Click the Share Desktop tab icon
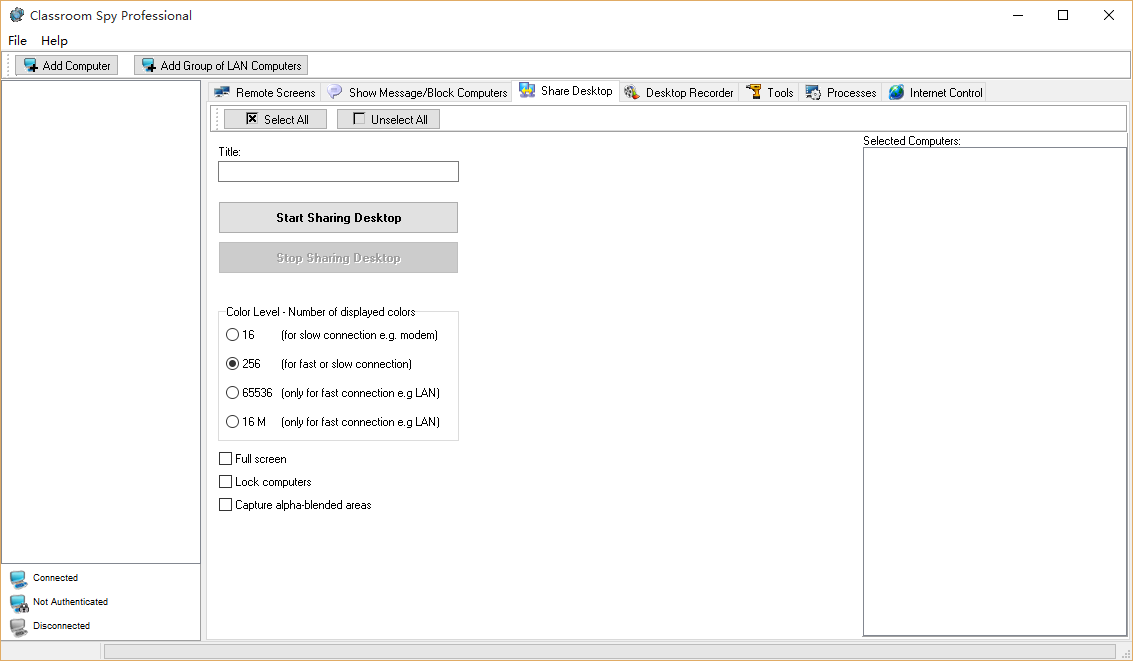This screenshot has width=1133, height=661. click(527, 90)
